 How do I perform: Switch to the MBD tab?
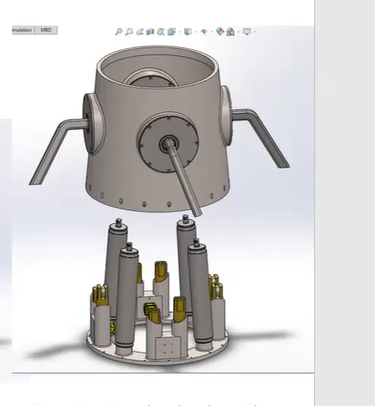[x=46, y=30]
